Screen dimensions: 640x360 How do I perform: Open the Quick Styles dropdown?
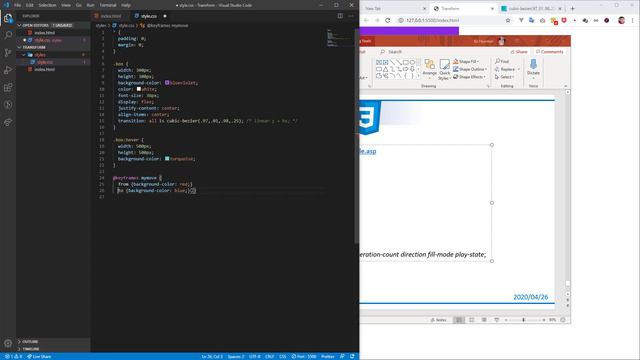444,69
